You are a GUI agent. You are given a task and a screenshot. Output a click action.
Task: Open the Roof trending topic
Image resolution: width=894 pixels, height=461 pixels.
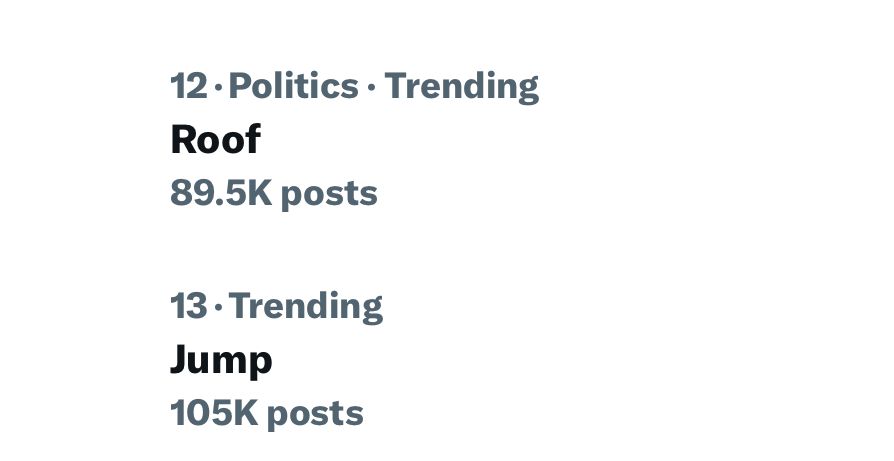215,140
